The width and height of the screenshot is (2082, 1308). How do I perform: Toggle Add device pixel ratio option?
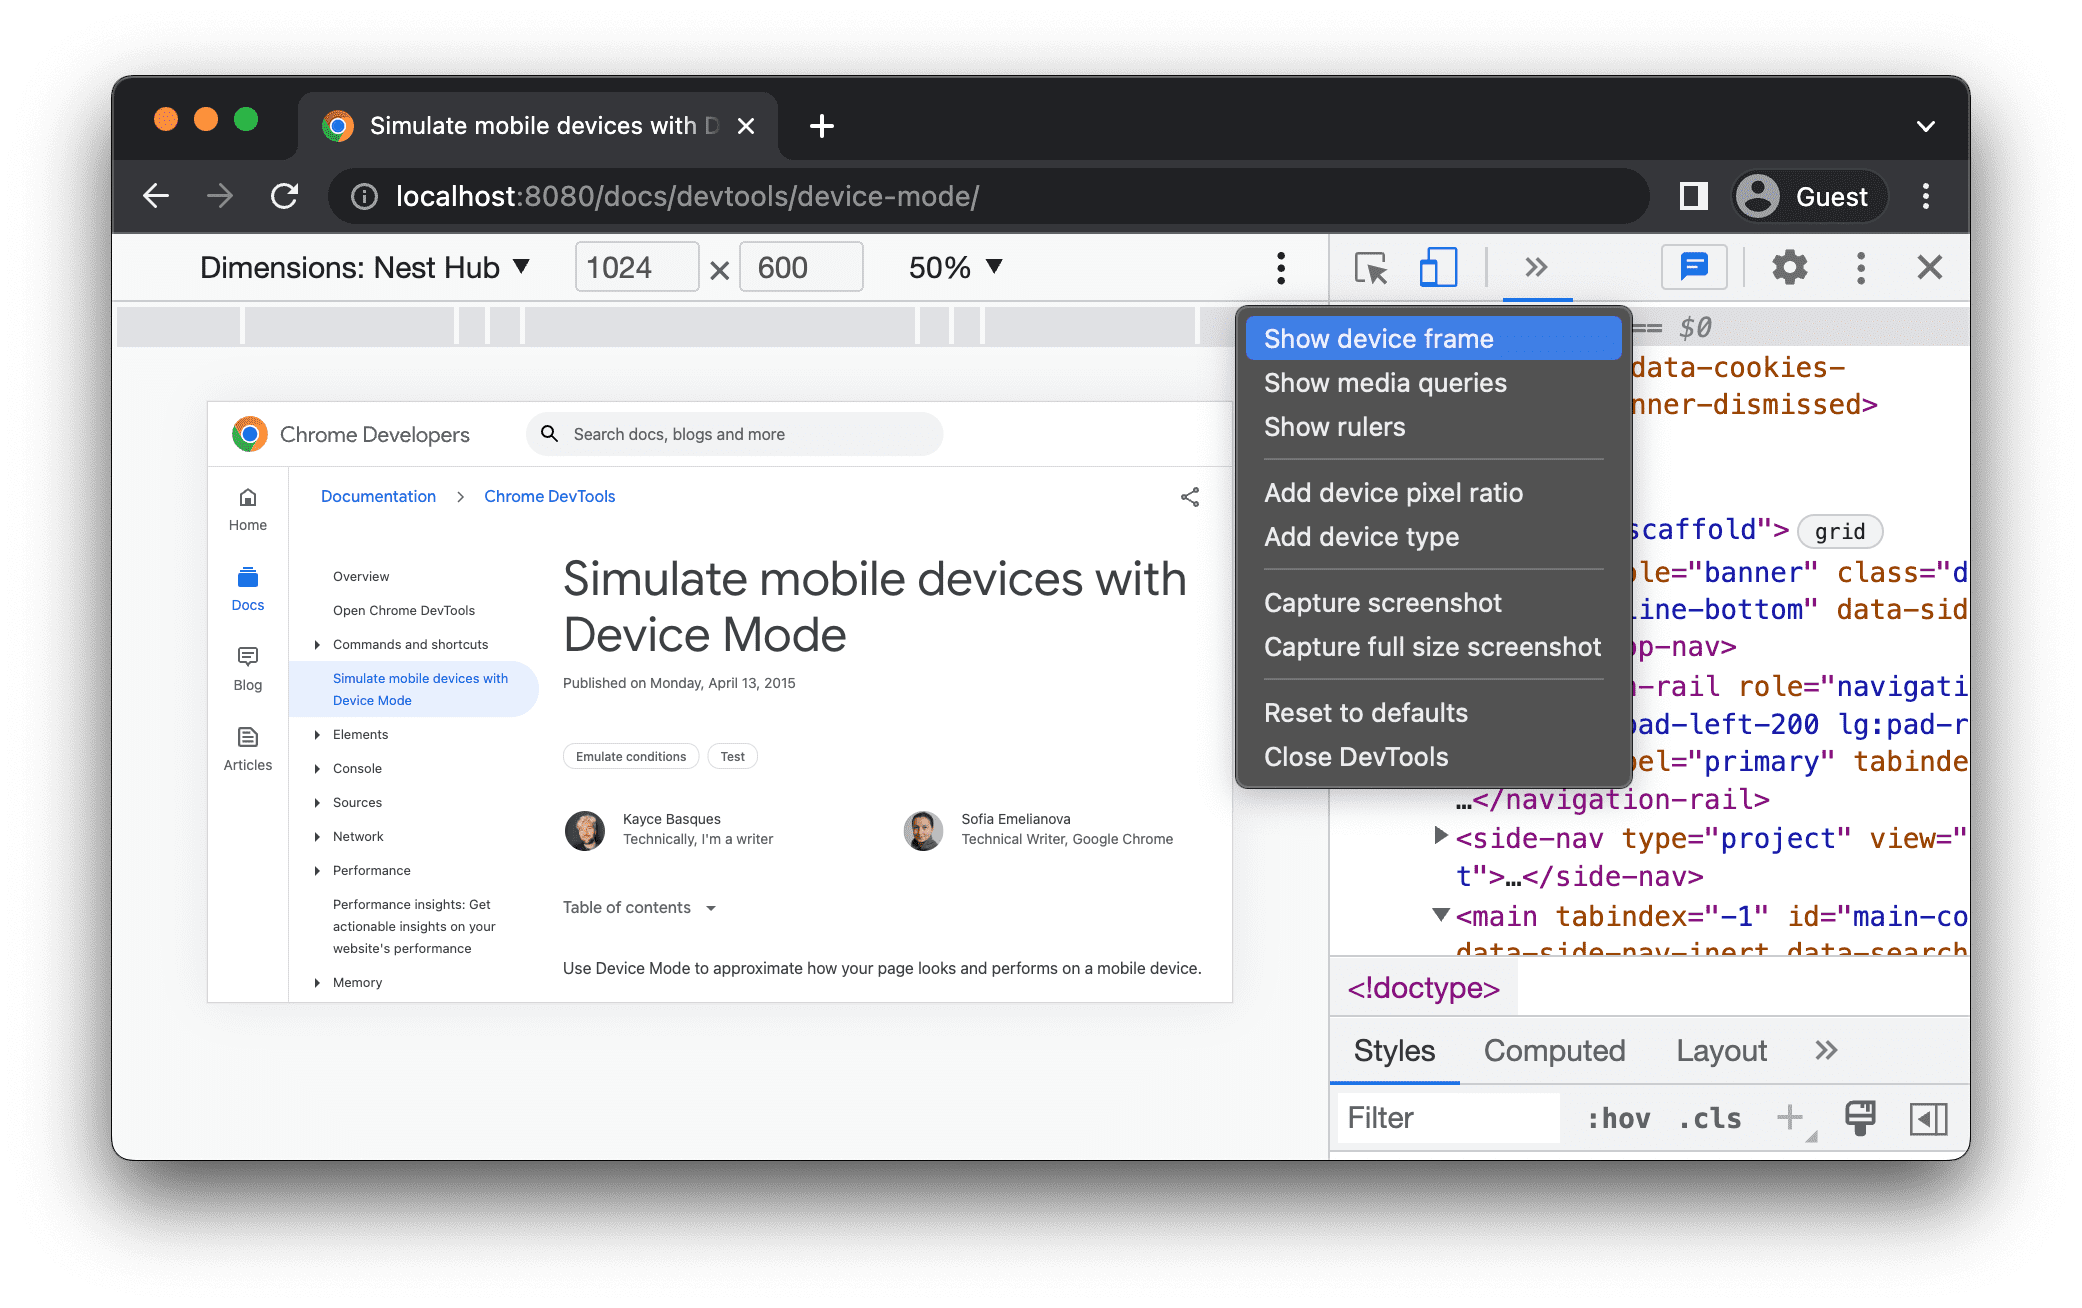tap(1394, 491)
